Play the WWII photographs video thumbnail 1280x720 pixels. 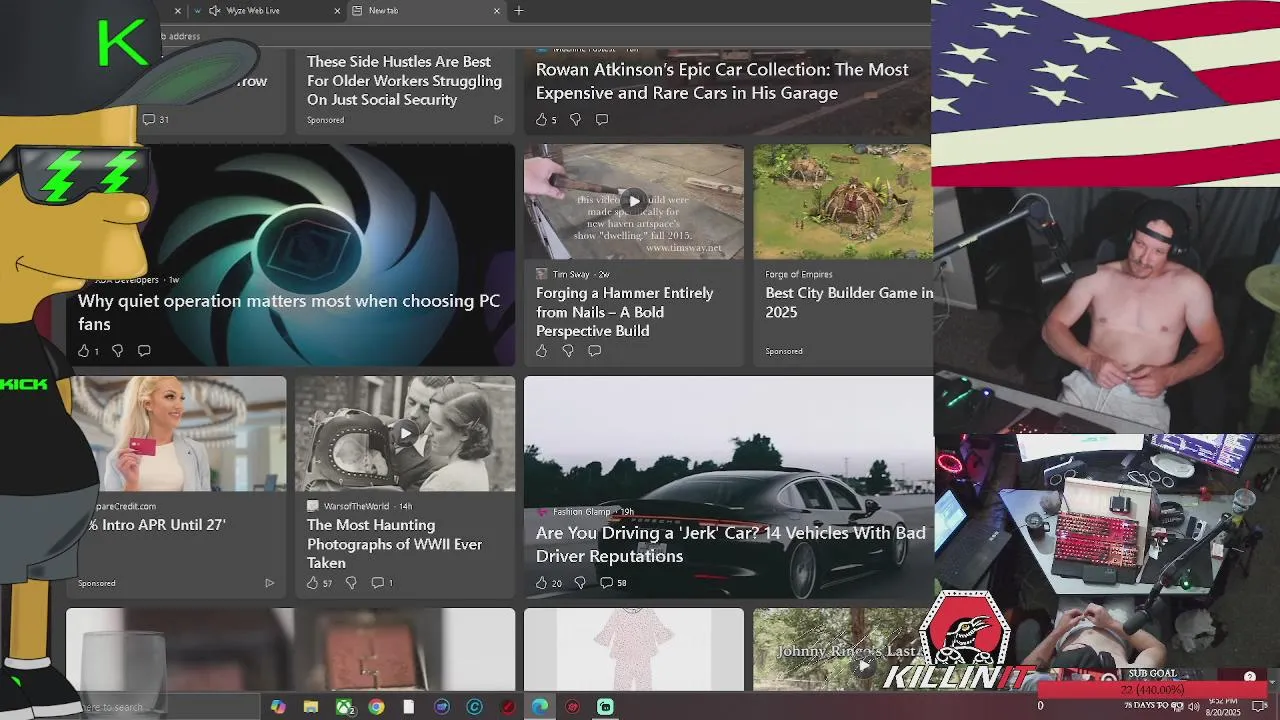(x=405, y=433)
